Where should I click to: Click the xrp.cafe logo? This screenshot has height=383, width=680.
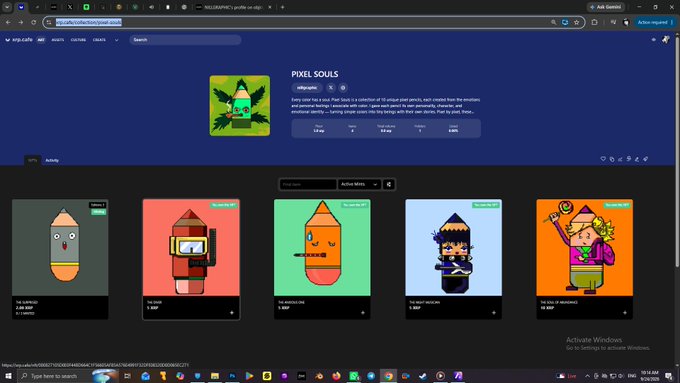coord(19,39)
